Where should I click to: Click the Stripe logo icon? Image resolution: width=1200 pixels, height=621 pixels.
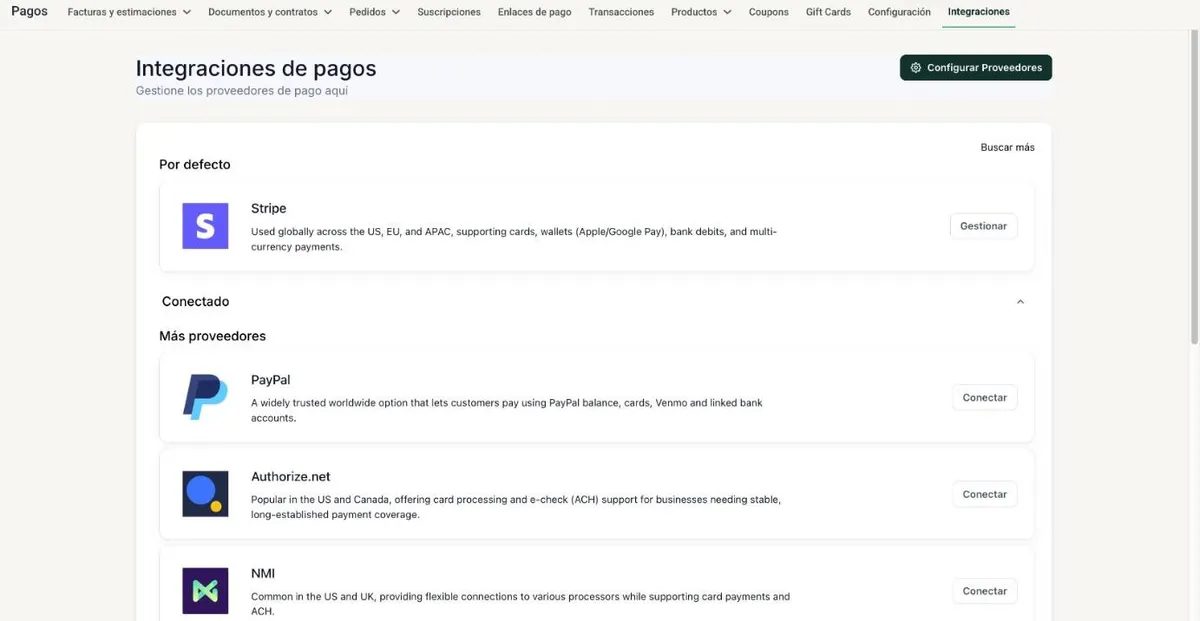(x=205, y=226)
